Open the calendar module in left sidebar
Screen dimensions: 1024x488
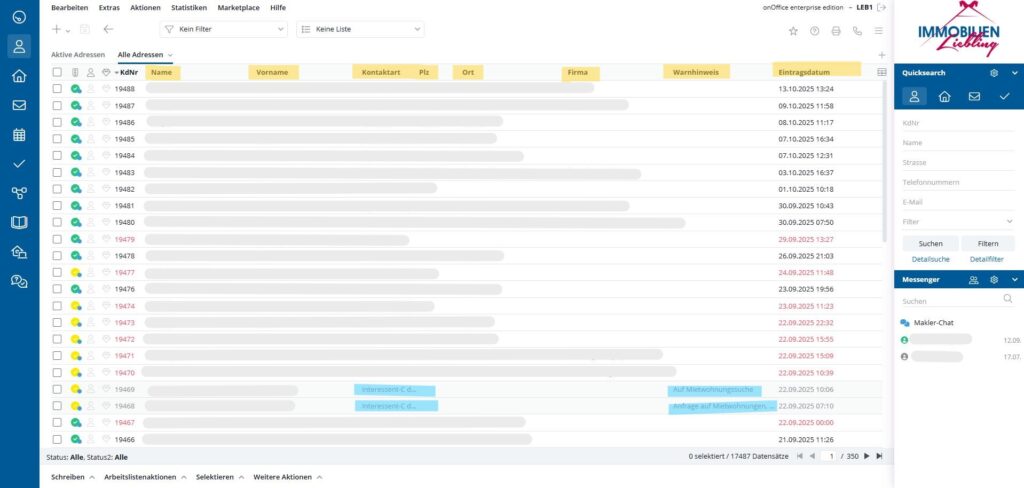(x=18, y=134)
